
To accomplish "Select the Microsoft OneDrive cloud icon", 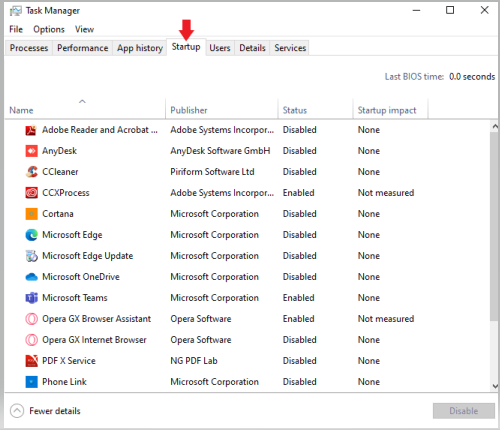I will (31, 277).
